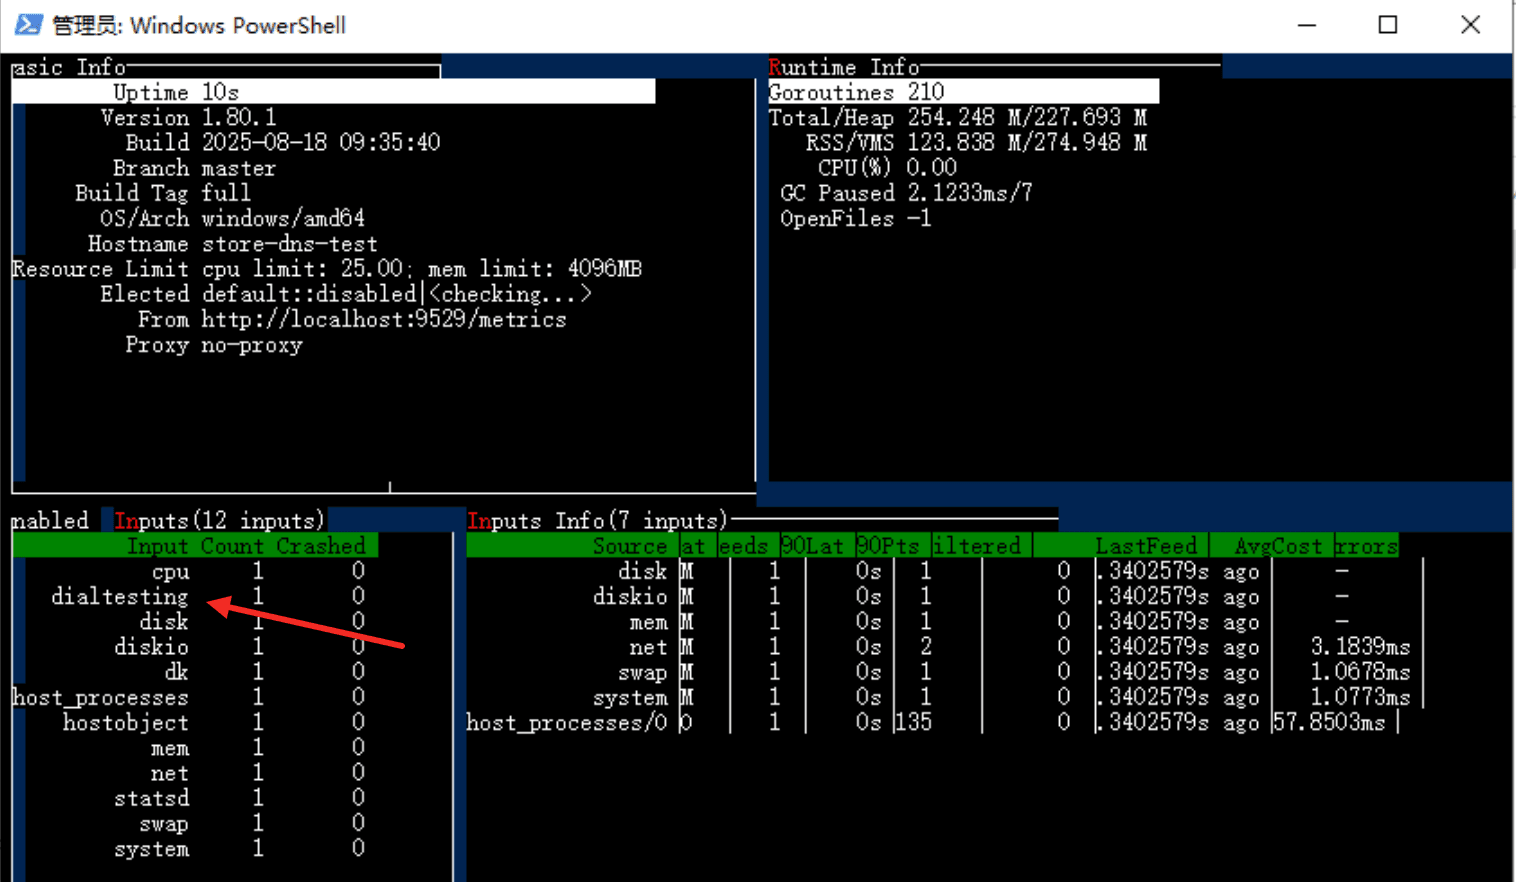Select the statsd input row
Viewport: 1516px width, 882px height.
tap(196, 799)
